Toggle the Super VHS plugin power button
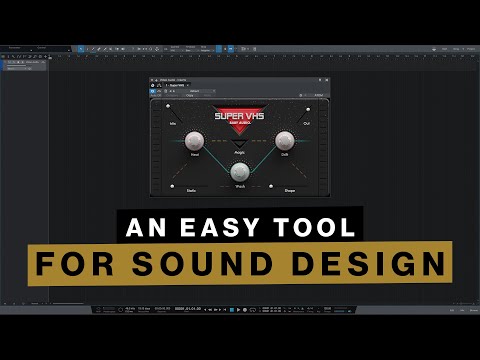Viewport: 480px width, 360px height. 153,91
